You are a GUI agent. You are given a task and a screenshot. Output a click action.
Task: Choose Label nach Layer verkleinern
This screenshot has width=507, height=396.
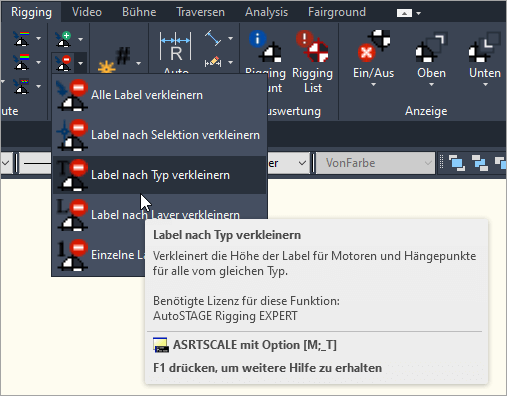160,215
